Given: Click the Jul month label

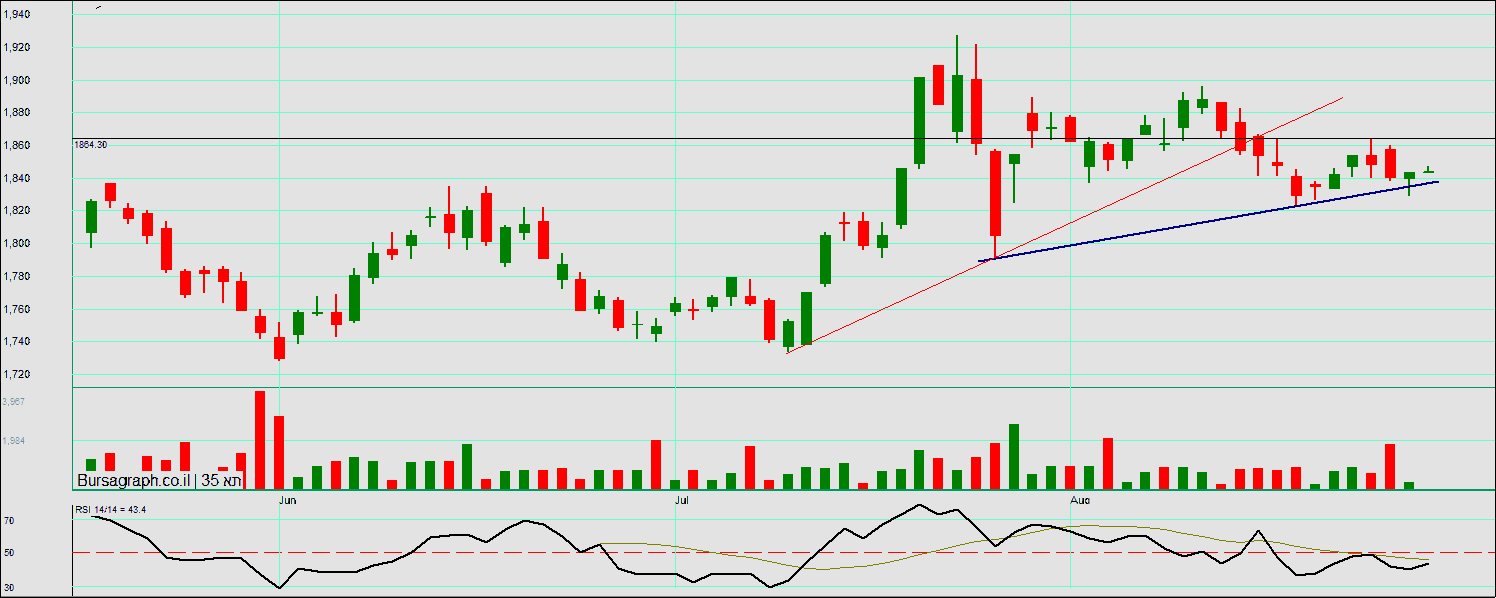Looking at the screenshot, I should 684,498.
